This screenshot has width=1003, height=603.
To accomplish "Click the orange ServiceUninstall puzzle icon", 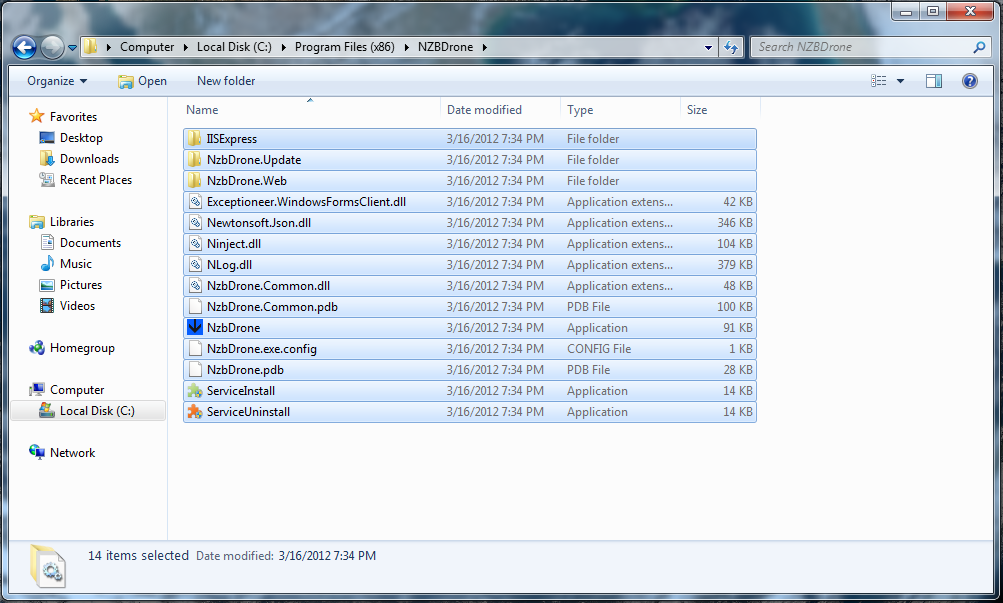I will 195,412.
